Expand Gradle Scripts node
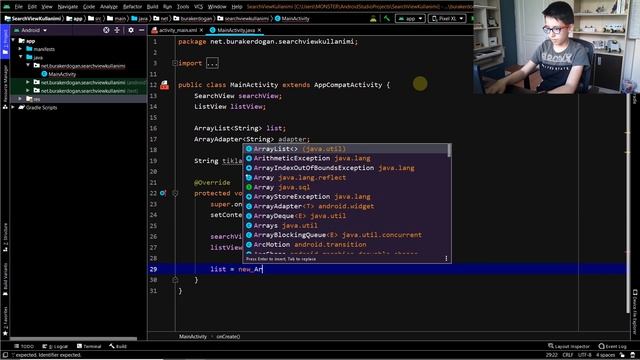 (x=13, y=107)
